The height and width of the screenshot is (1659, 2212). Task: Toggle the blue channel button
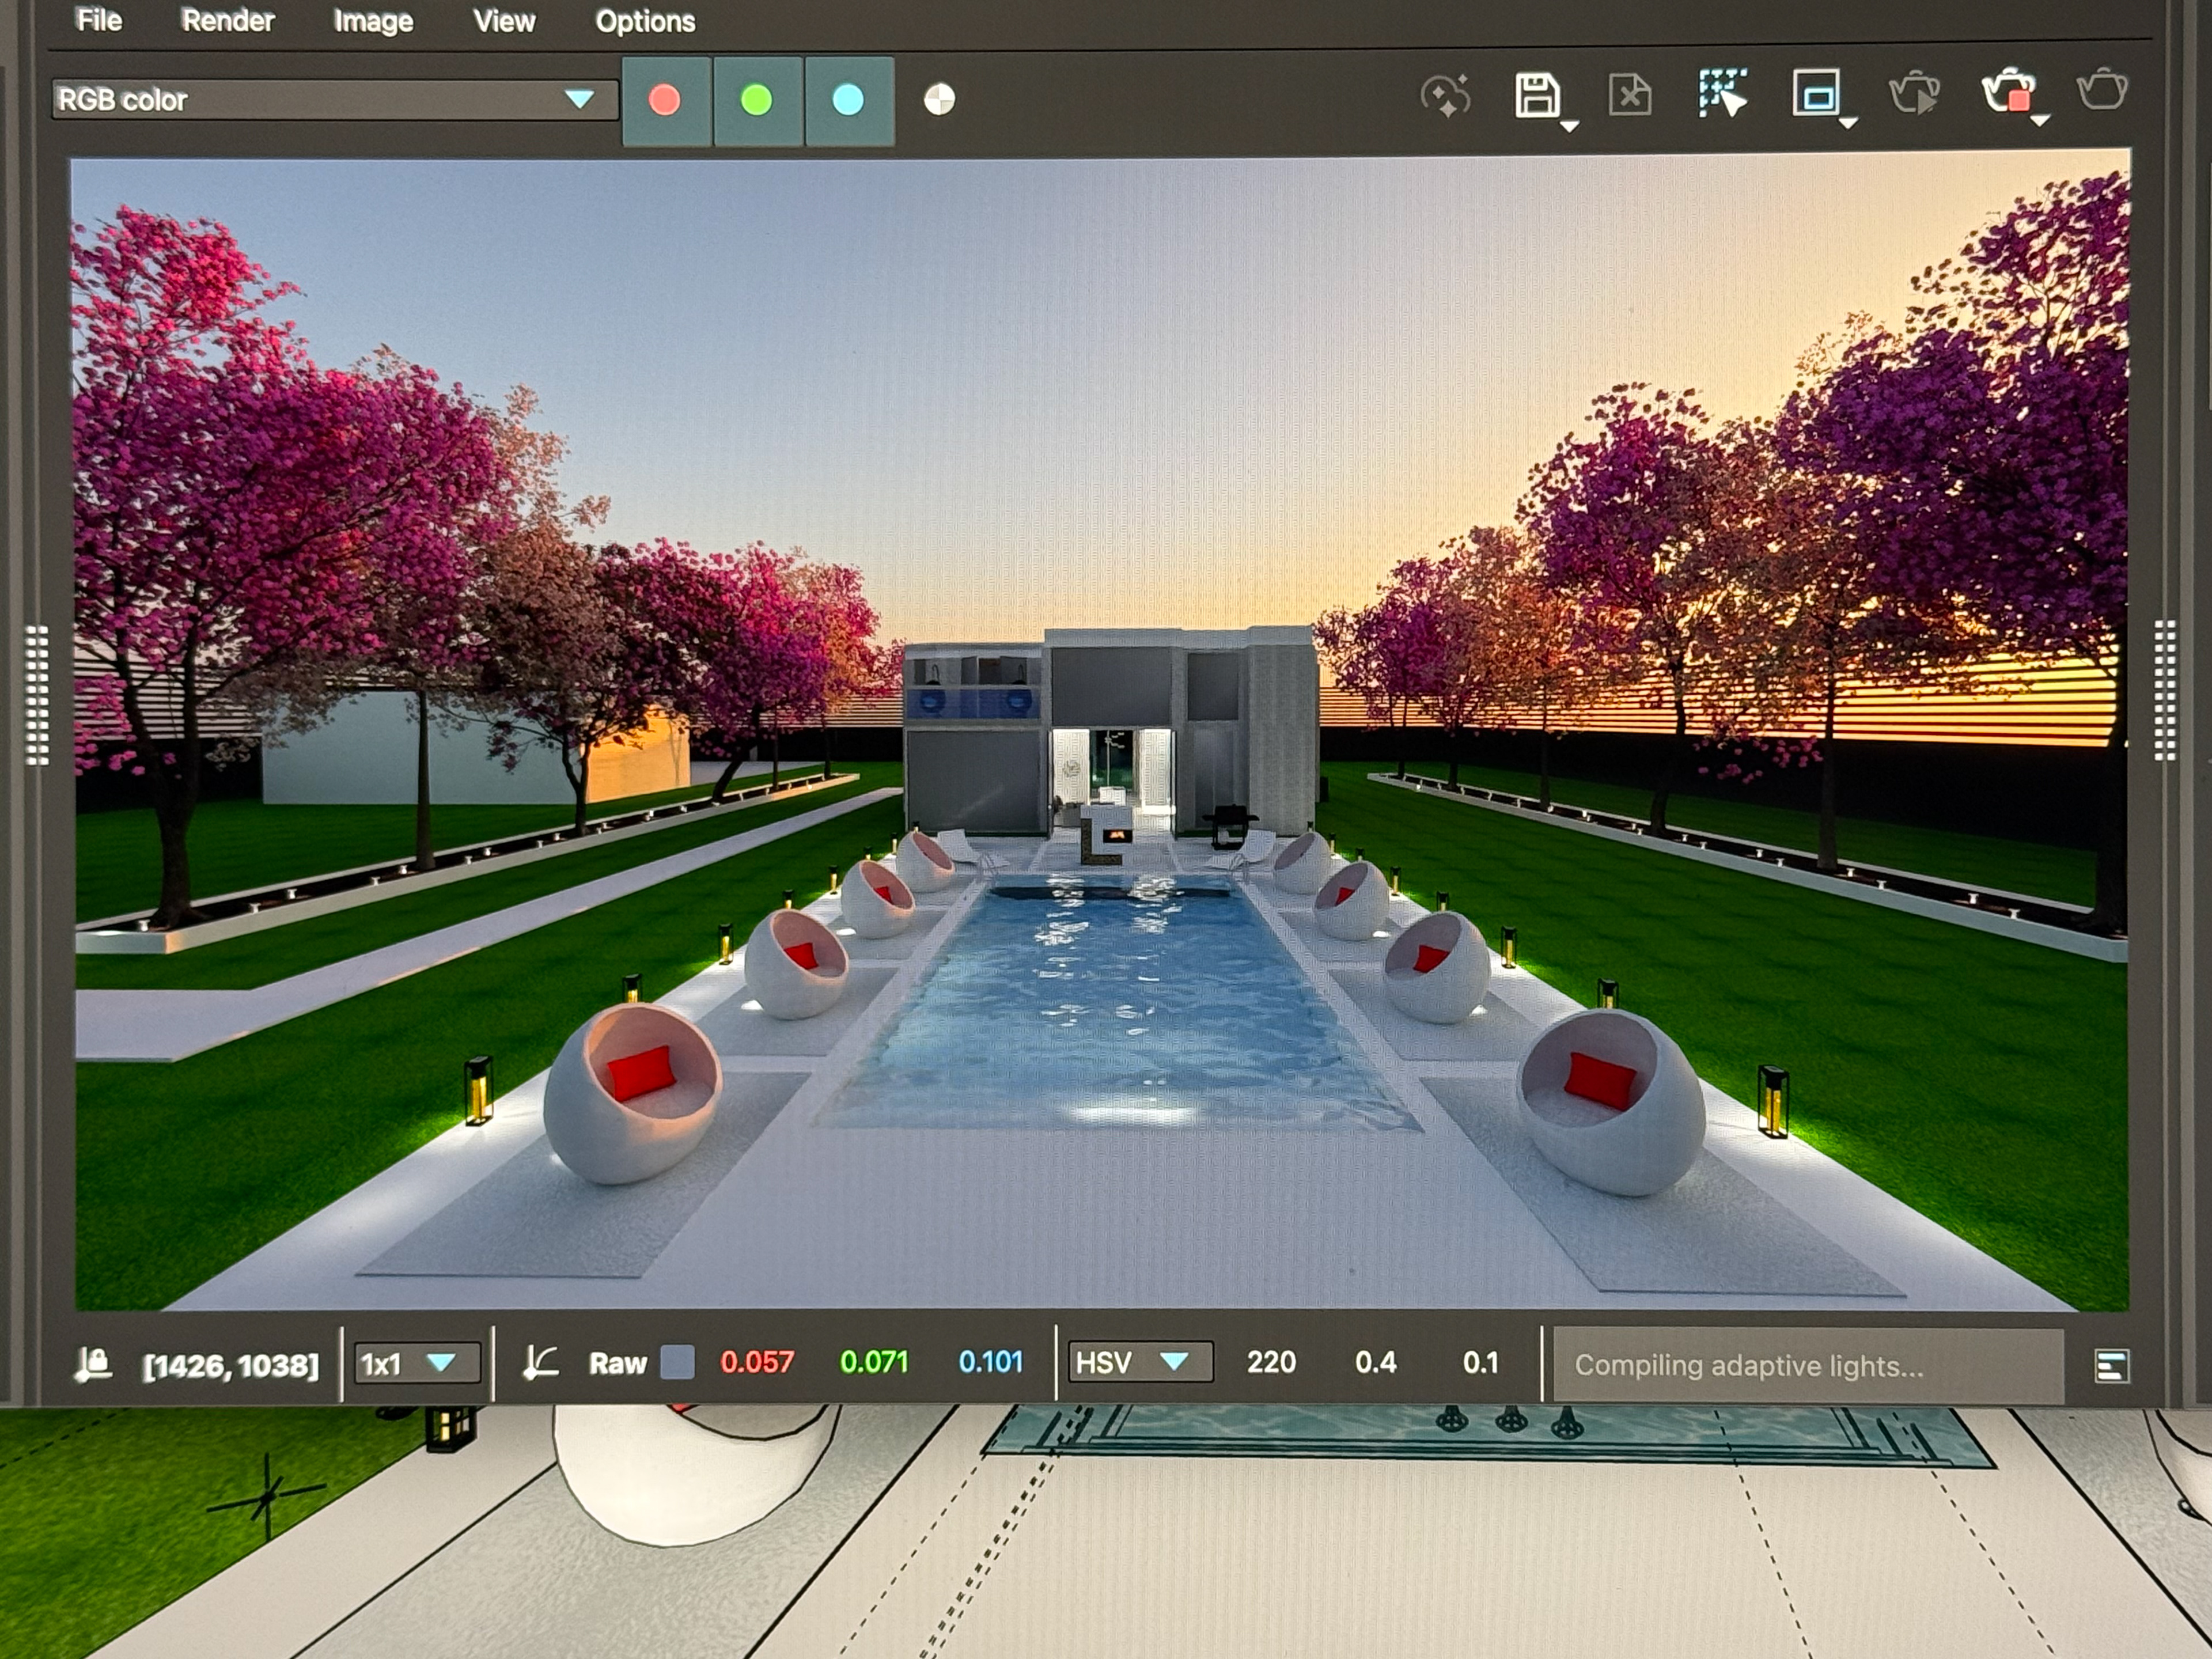point(848,101)
